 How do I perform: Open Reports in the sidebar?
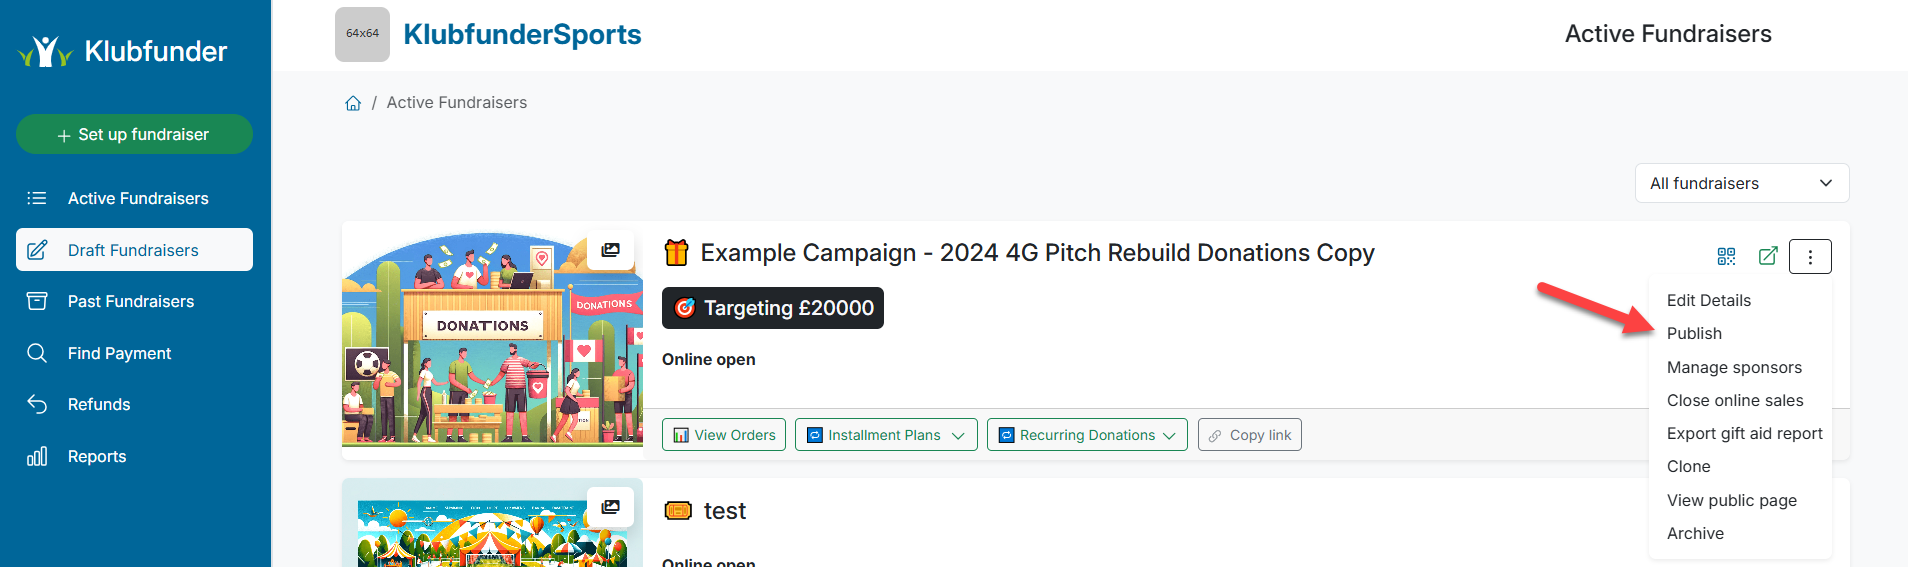97,456
